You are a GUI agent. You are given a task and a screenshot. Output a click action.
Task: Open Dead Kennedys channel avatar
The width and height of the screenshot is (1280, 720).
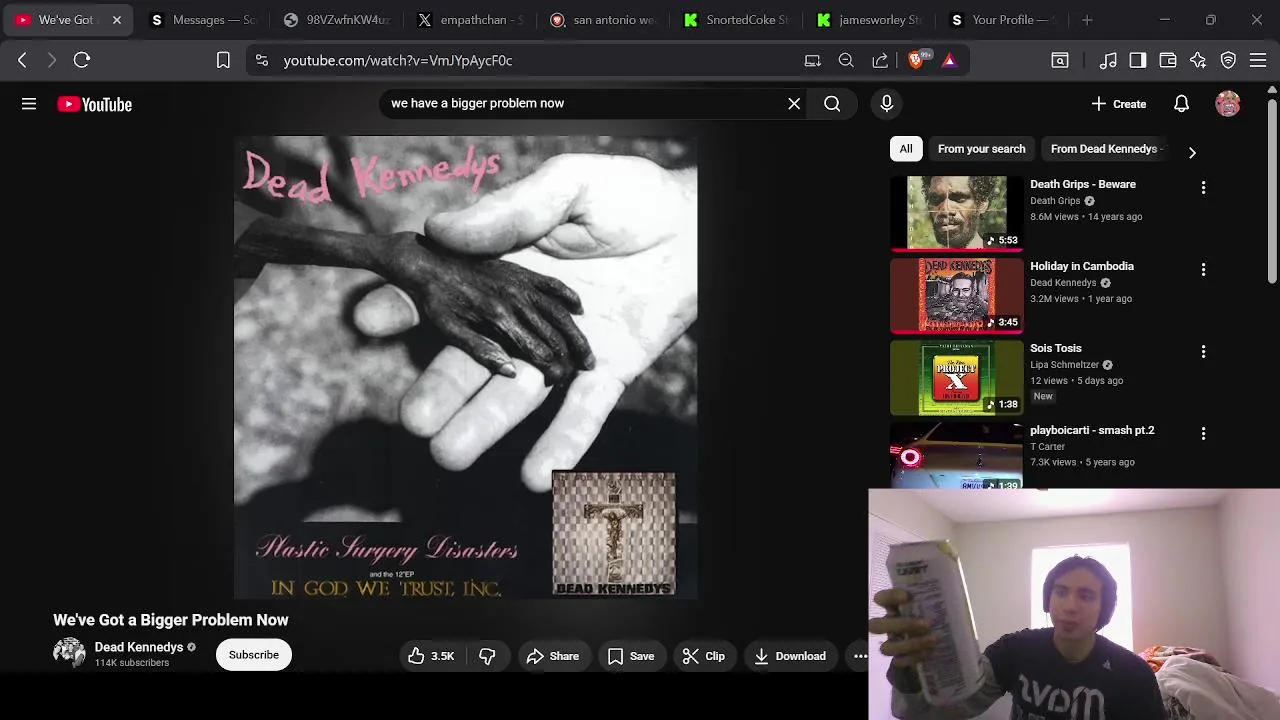[x=69, y=654]
